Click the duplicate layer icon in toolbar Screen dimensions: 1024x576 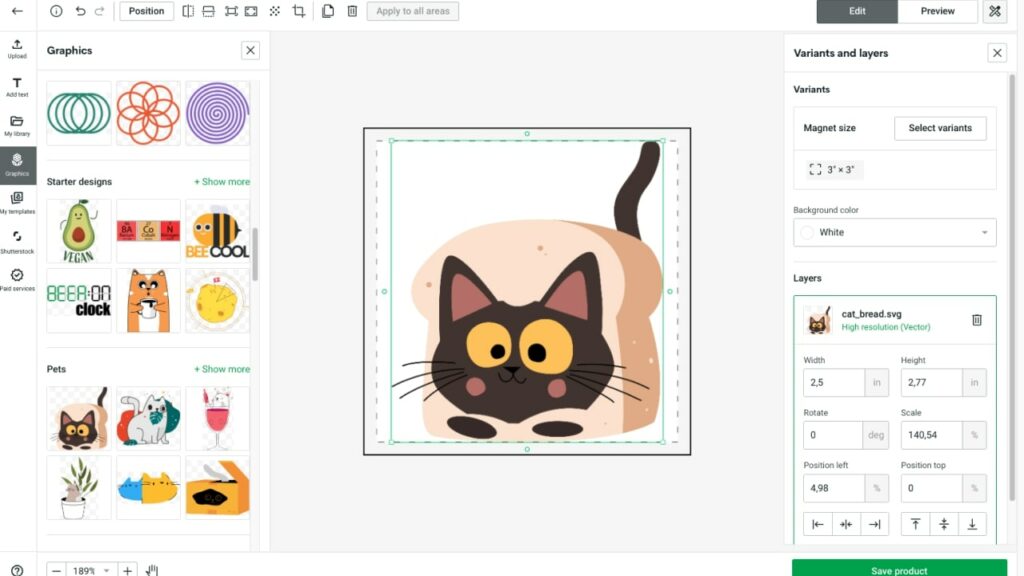[x=328, y=11]
